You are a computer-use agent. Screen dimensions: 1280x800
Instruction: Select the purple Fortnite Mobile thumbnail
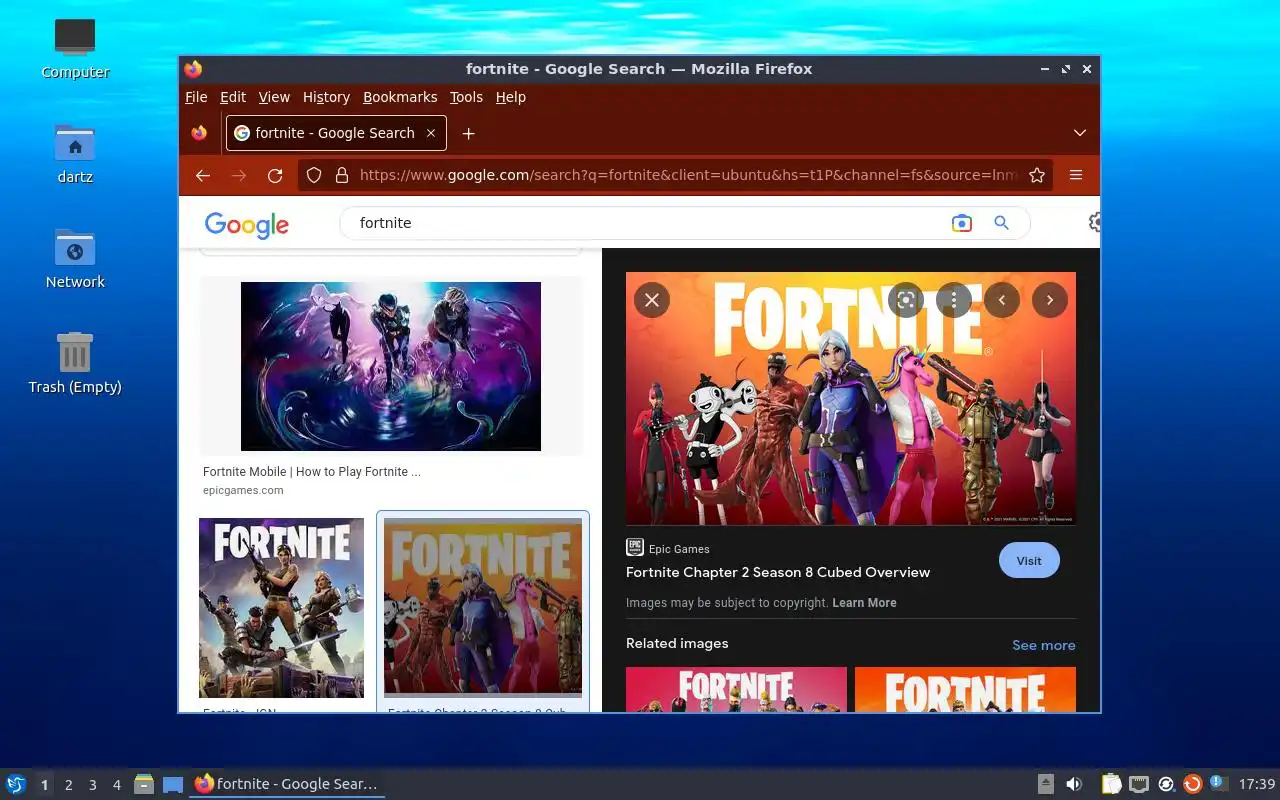pyautogui.click(x=391, y=366)
